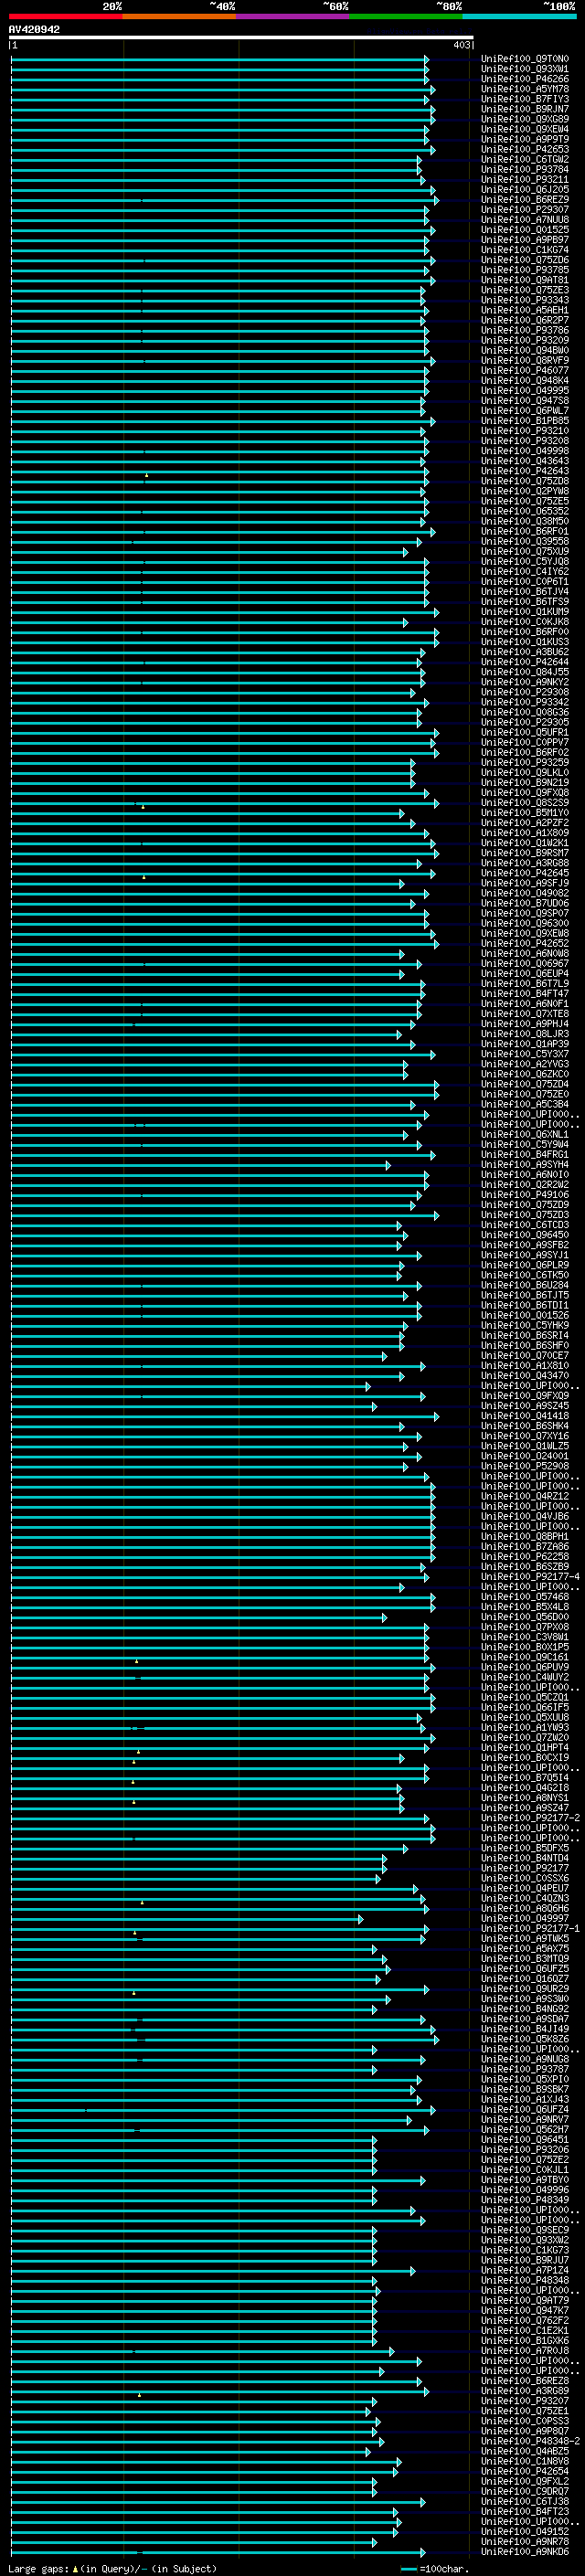Select label UniRef100_P29307
This screenshot has height=2576, width=585.
click(525, 209)
